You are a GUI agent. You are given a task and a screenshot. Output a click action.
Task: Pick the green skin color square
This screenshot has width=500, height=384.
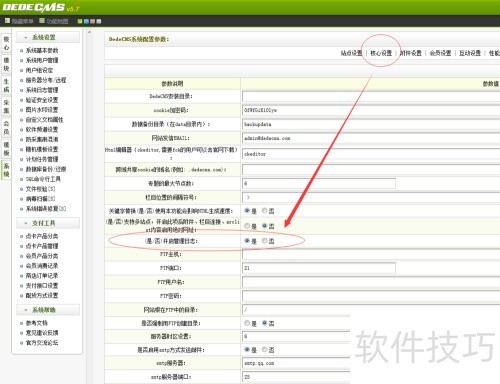point(80,21)
